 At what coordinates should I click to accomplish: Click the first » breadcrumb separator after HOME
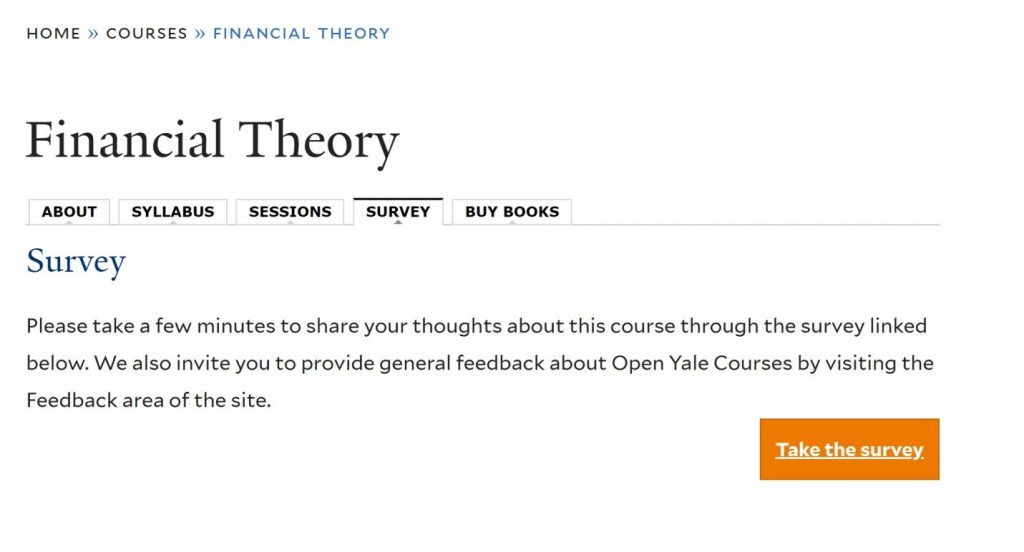[93, 33]
